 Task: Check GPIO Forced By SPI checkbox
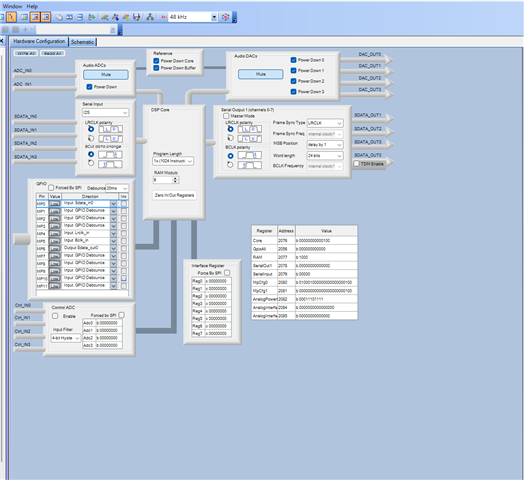pyautogui.click(x=51, y=188)
